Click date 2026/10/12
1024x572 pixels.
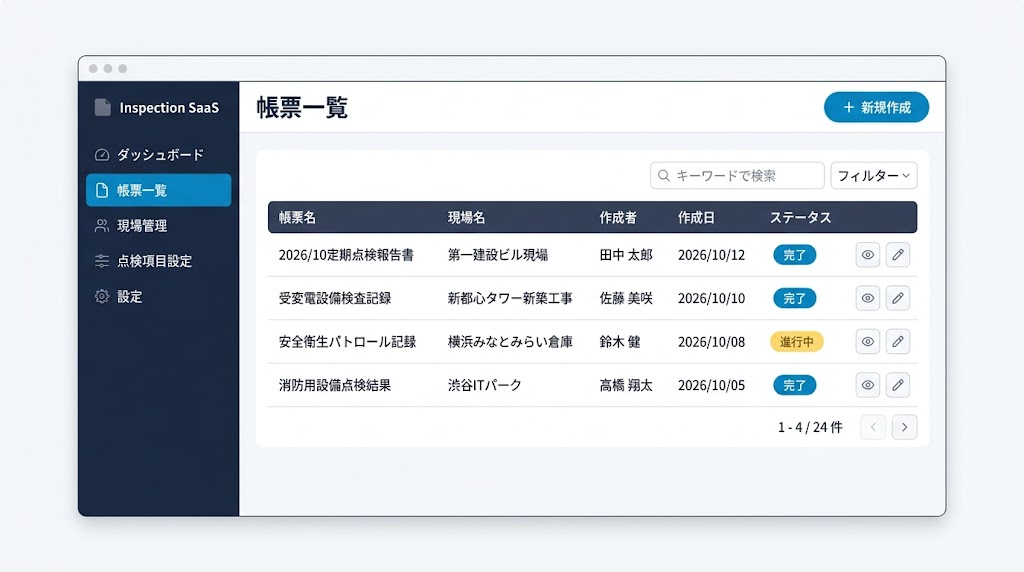[711, 255]
